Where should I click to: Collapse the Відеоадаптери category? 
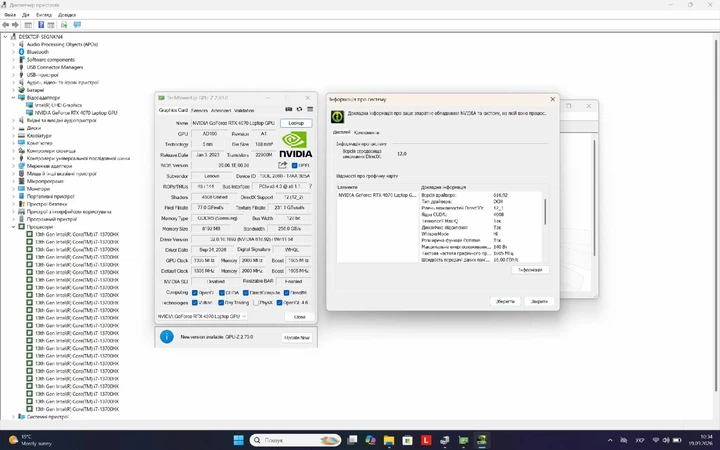coord(13,97)
